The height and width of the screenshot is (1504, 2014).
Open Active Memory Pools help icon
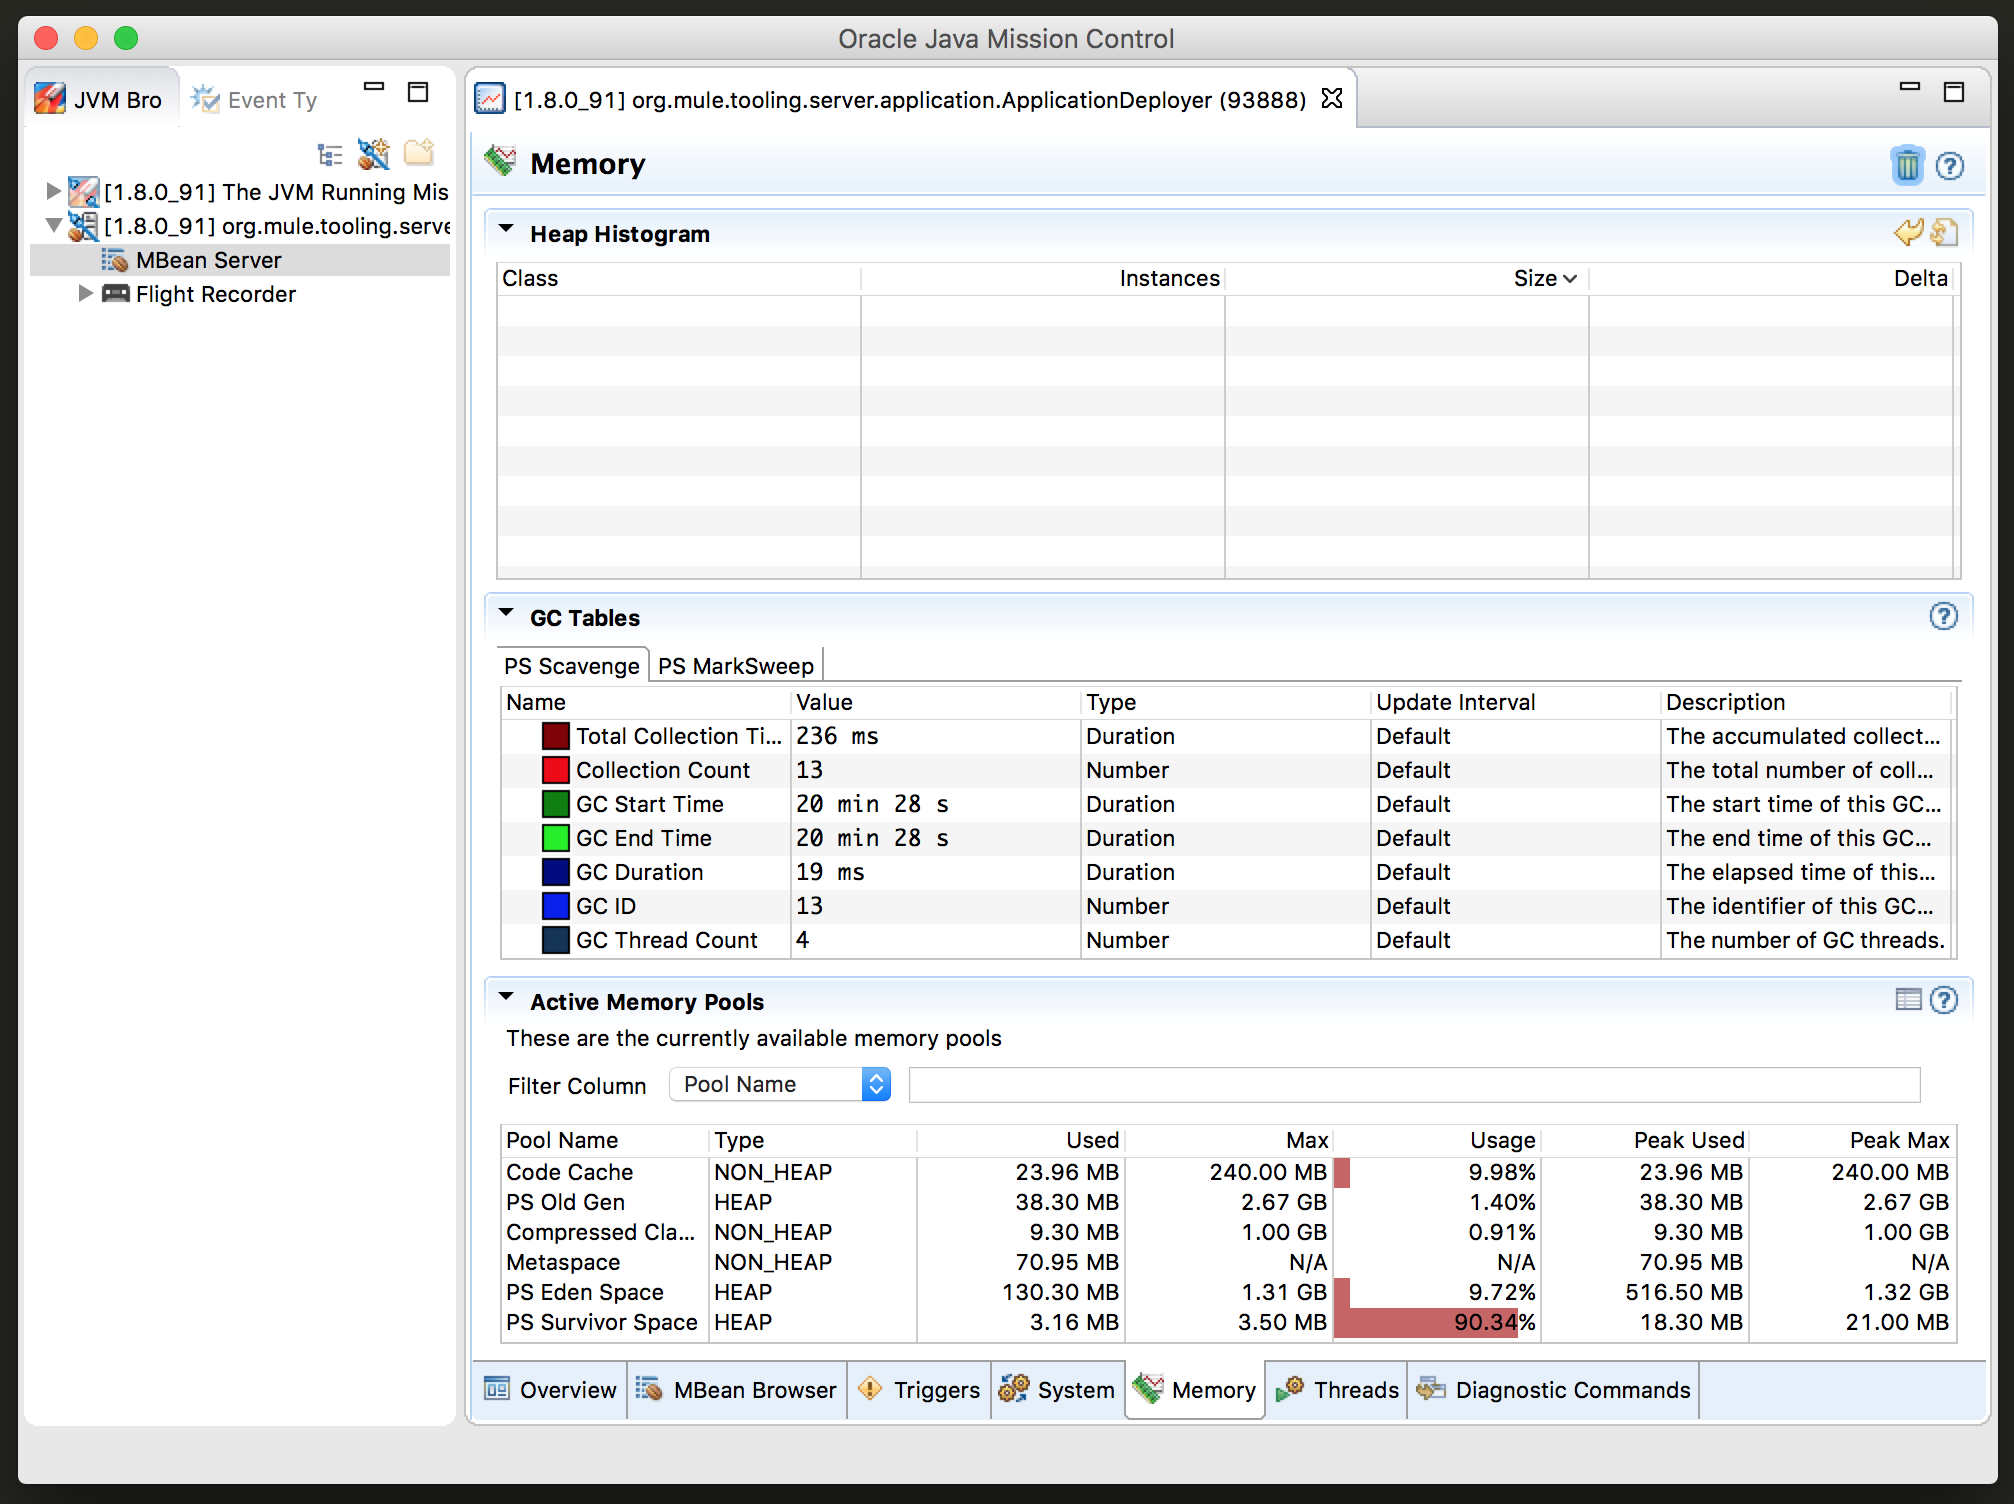[x=1944, y=1000]
